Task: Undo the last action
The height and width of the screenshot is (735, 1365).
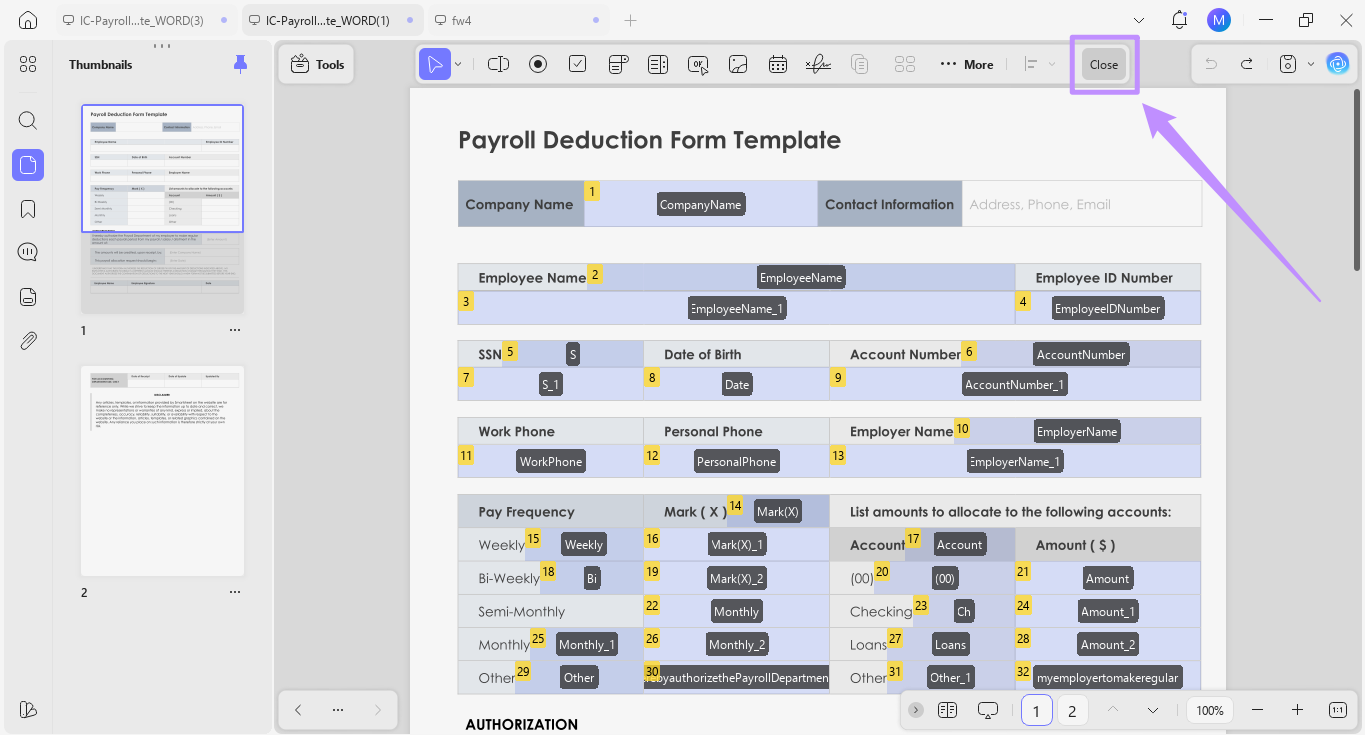Action: pyautogui.click(x=1211, y=64)
